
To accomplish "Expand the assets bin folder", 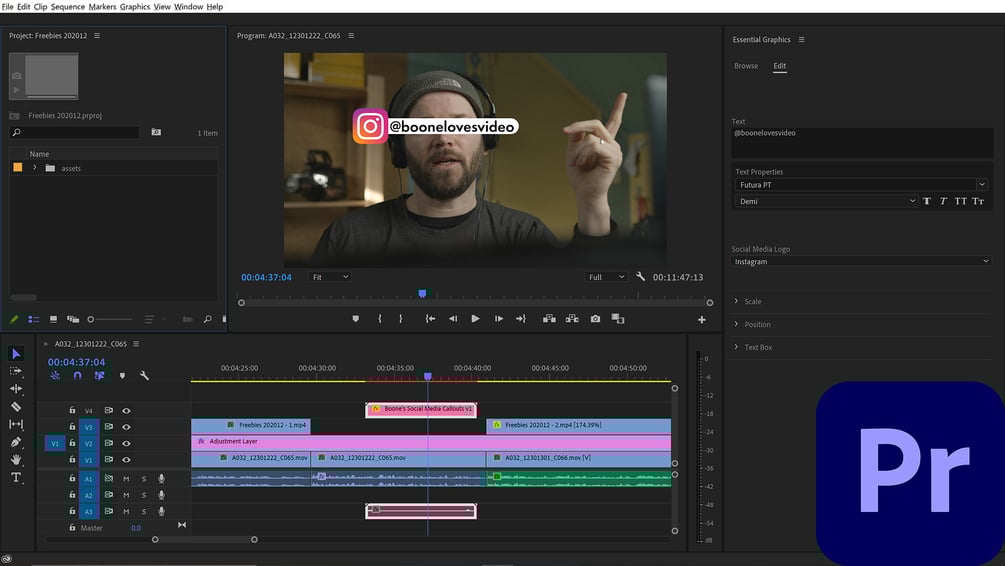I will point(35,168).
